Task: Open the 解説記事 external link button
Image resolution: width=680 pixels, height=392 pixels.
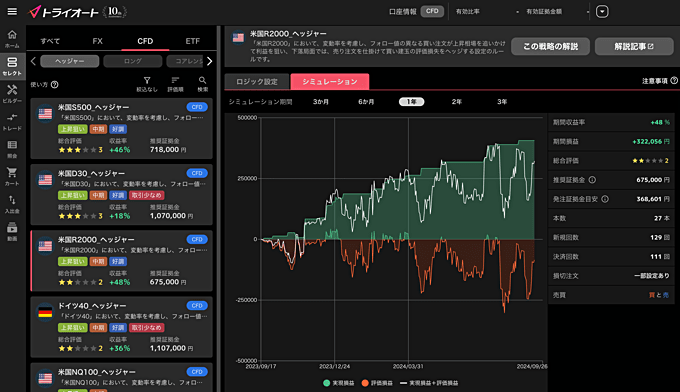Action: pyautogui.click(x=634, y=46)
